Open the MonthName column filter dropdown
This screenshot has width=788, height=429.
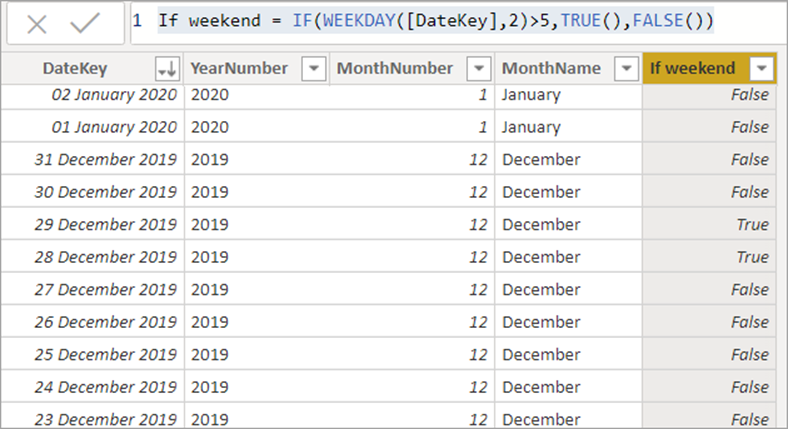point(626,68)
